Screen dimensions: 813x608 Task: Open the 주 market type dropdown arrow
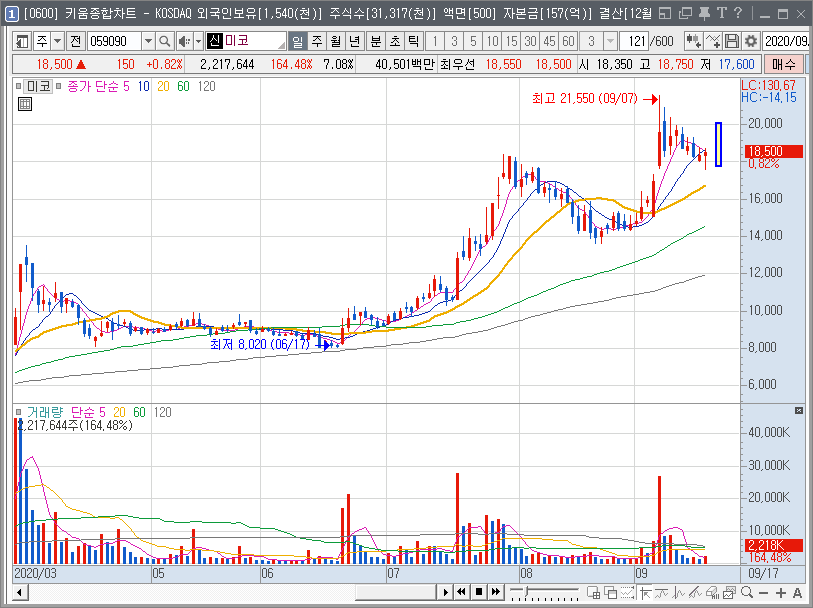(x=58, y=41)
